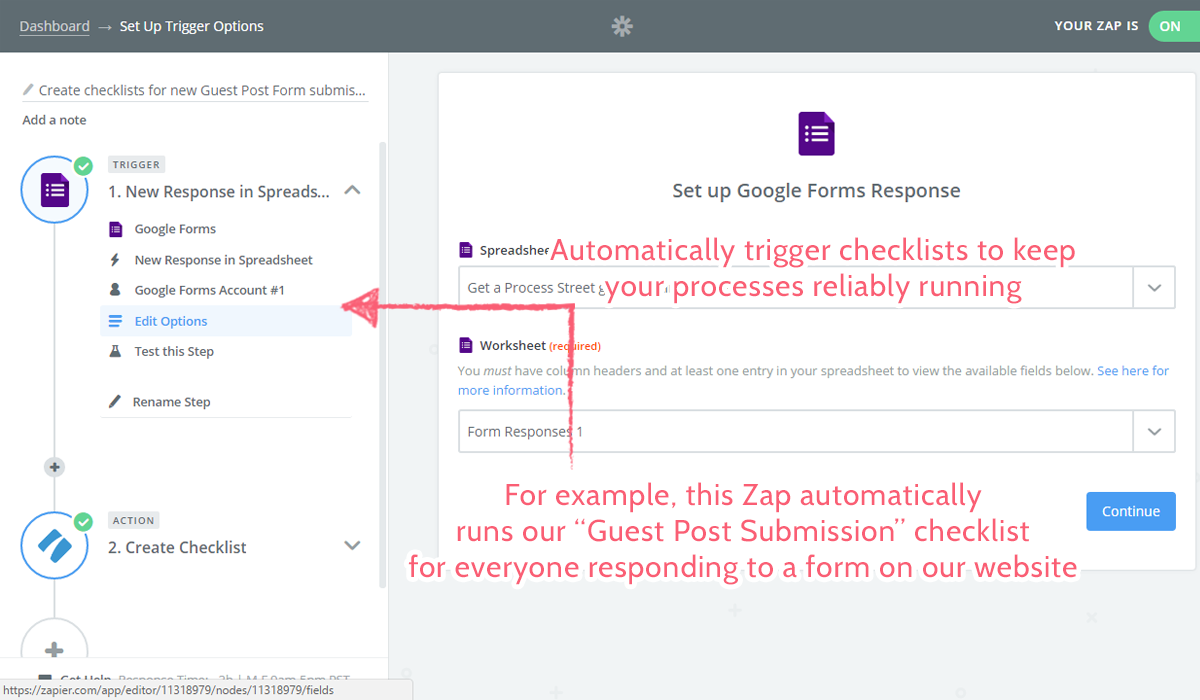Click the TRIGGER label badge

[136, 165]
